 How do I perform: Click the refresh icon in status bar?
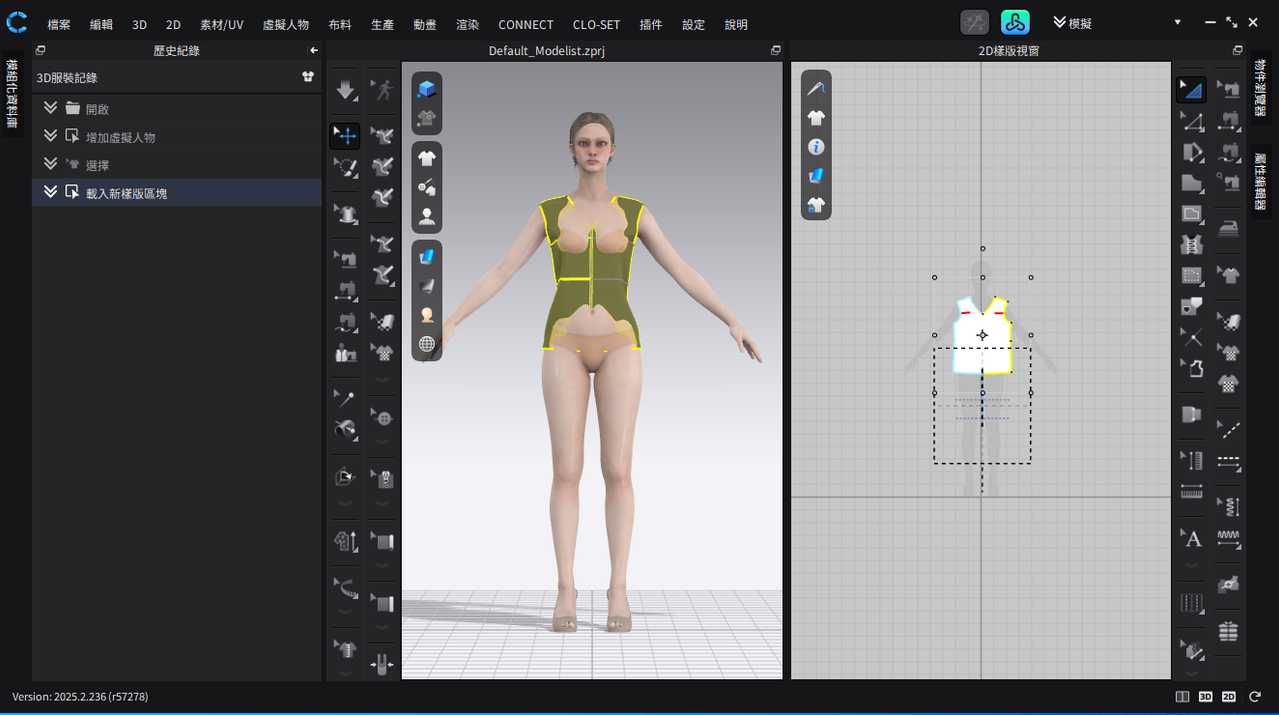click(1254, 696)
